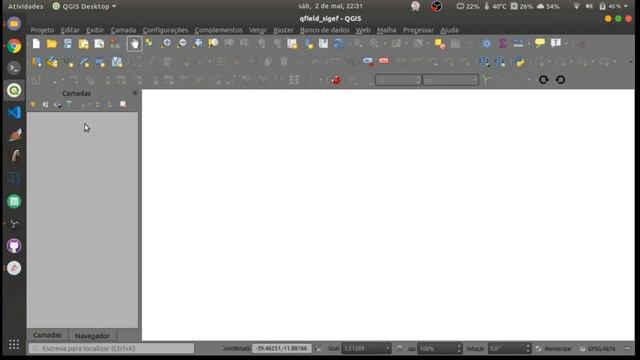Click New Shapefile Layer icon
The height and width of the screenshot is (360, 640).
(69, 62)
